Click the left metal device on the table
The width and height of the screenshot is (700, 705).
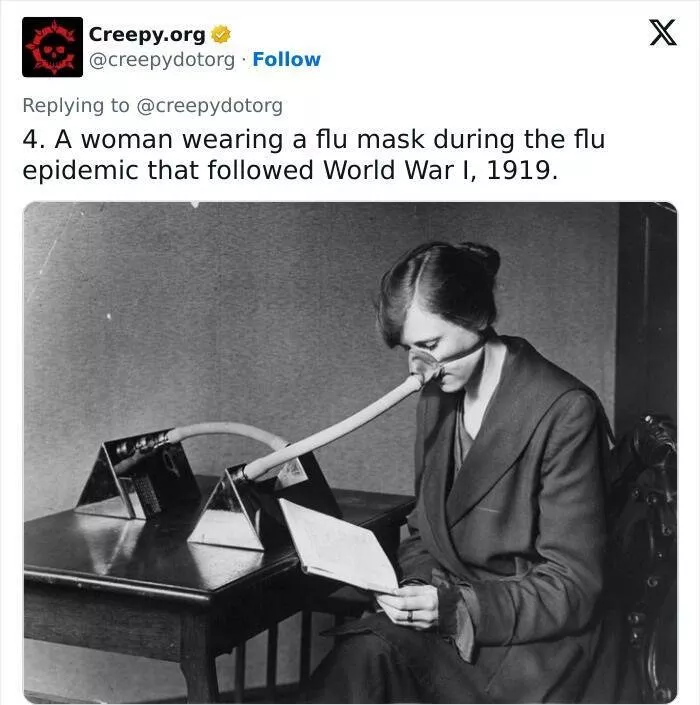138,480
